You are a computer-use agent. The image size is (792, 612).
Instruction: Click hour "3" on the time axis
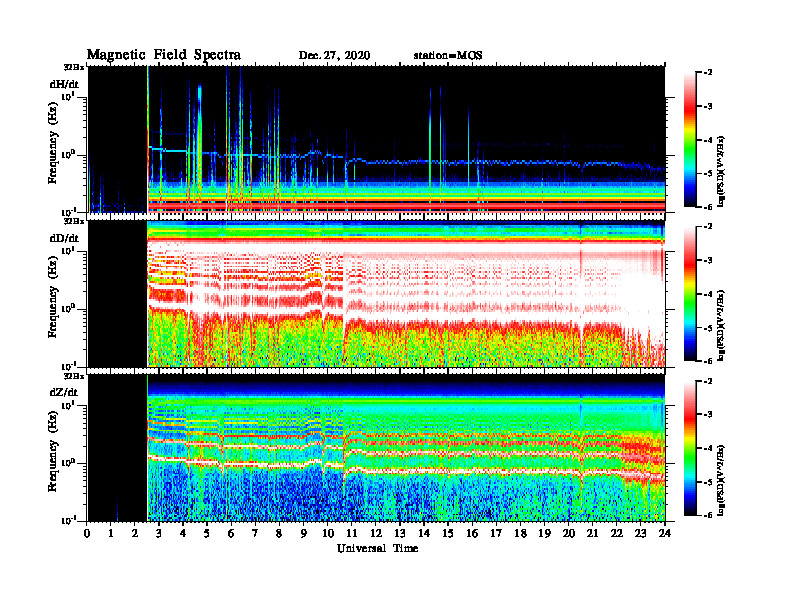point(159,533)
